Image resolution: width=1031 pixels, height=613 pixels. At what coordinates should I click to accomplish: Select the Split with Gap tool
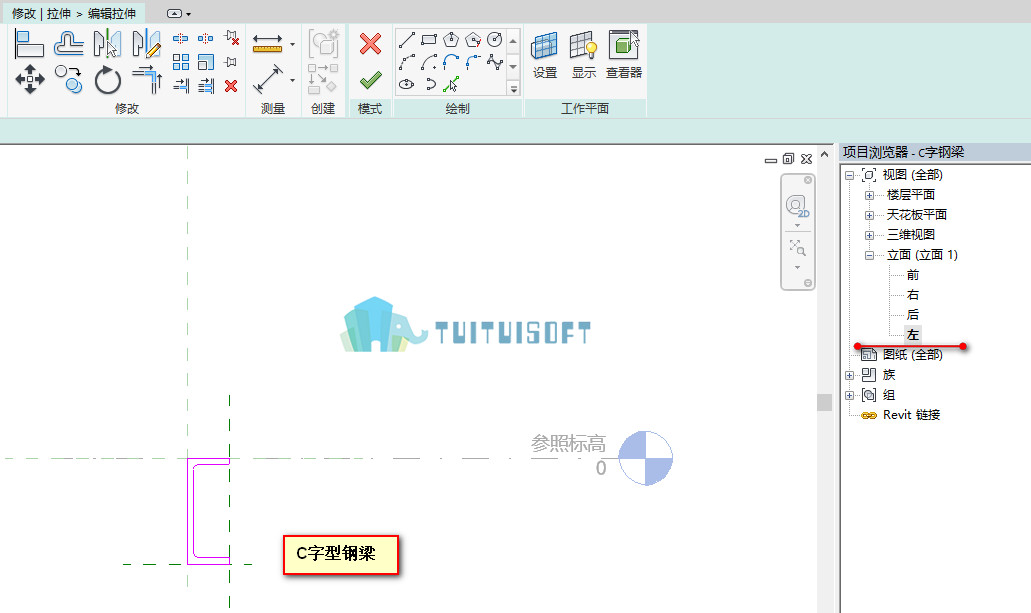pos(205,38)
